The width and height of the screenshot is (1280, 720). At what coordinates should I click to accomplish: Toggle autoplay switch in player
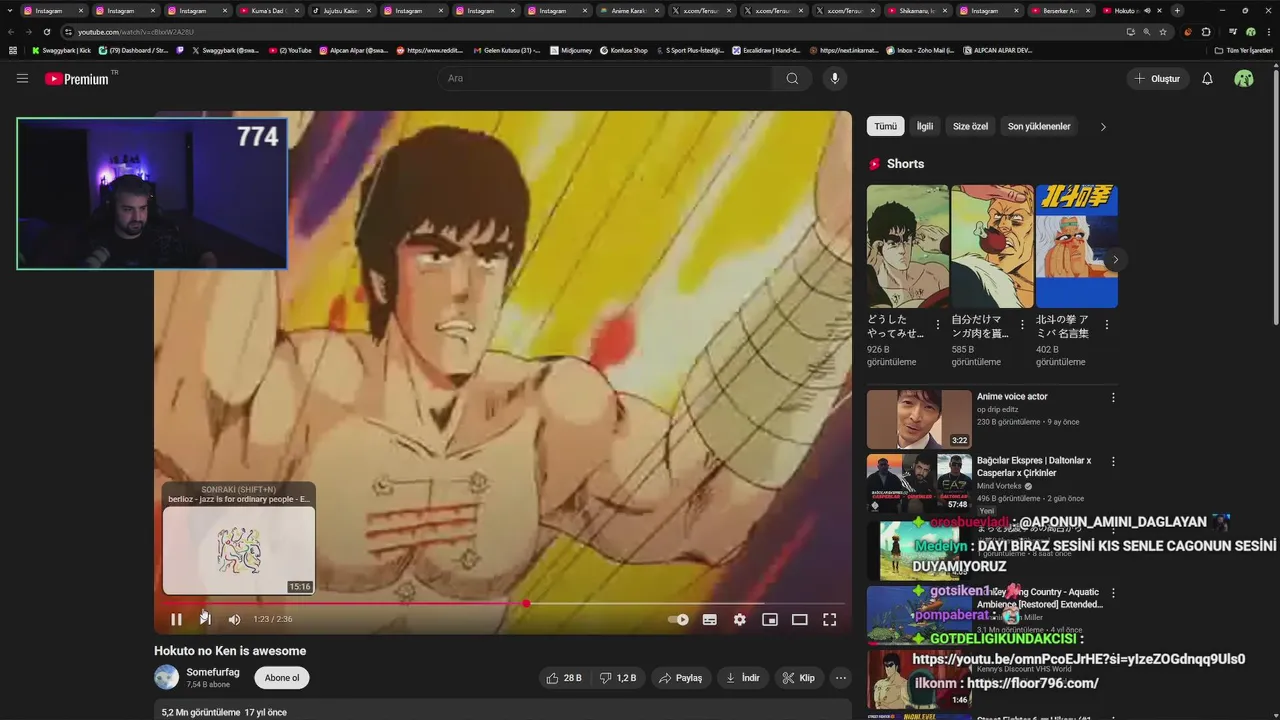pos(678,619)
